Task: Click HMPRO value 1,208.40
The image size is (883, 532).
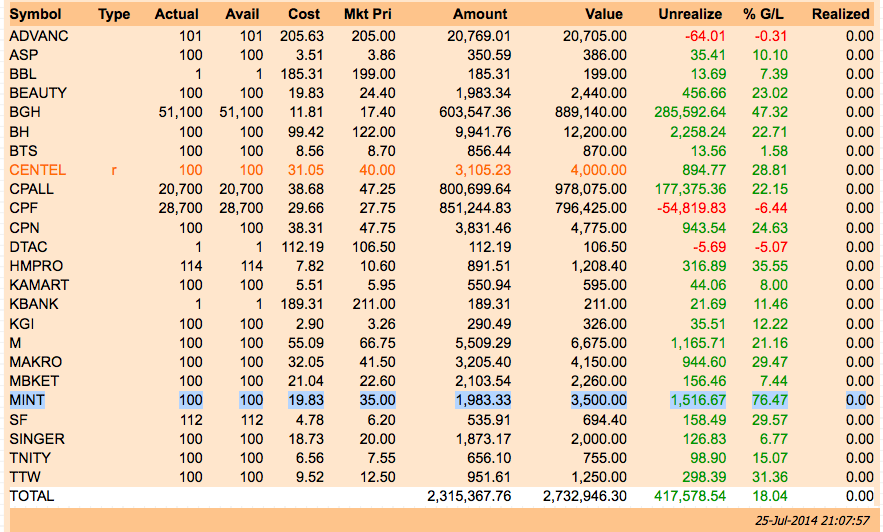Action: 599,266
